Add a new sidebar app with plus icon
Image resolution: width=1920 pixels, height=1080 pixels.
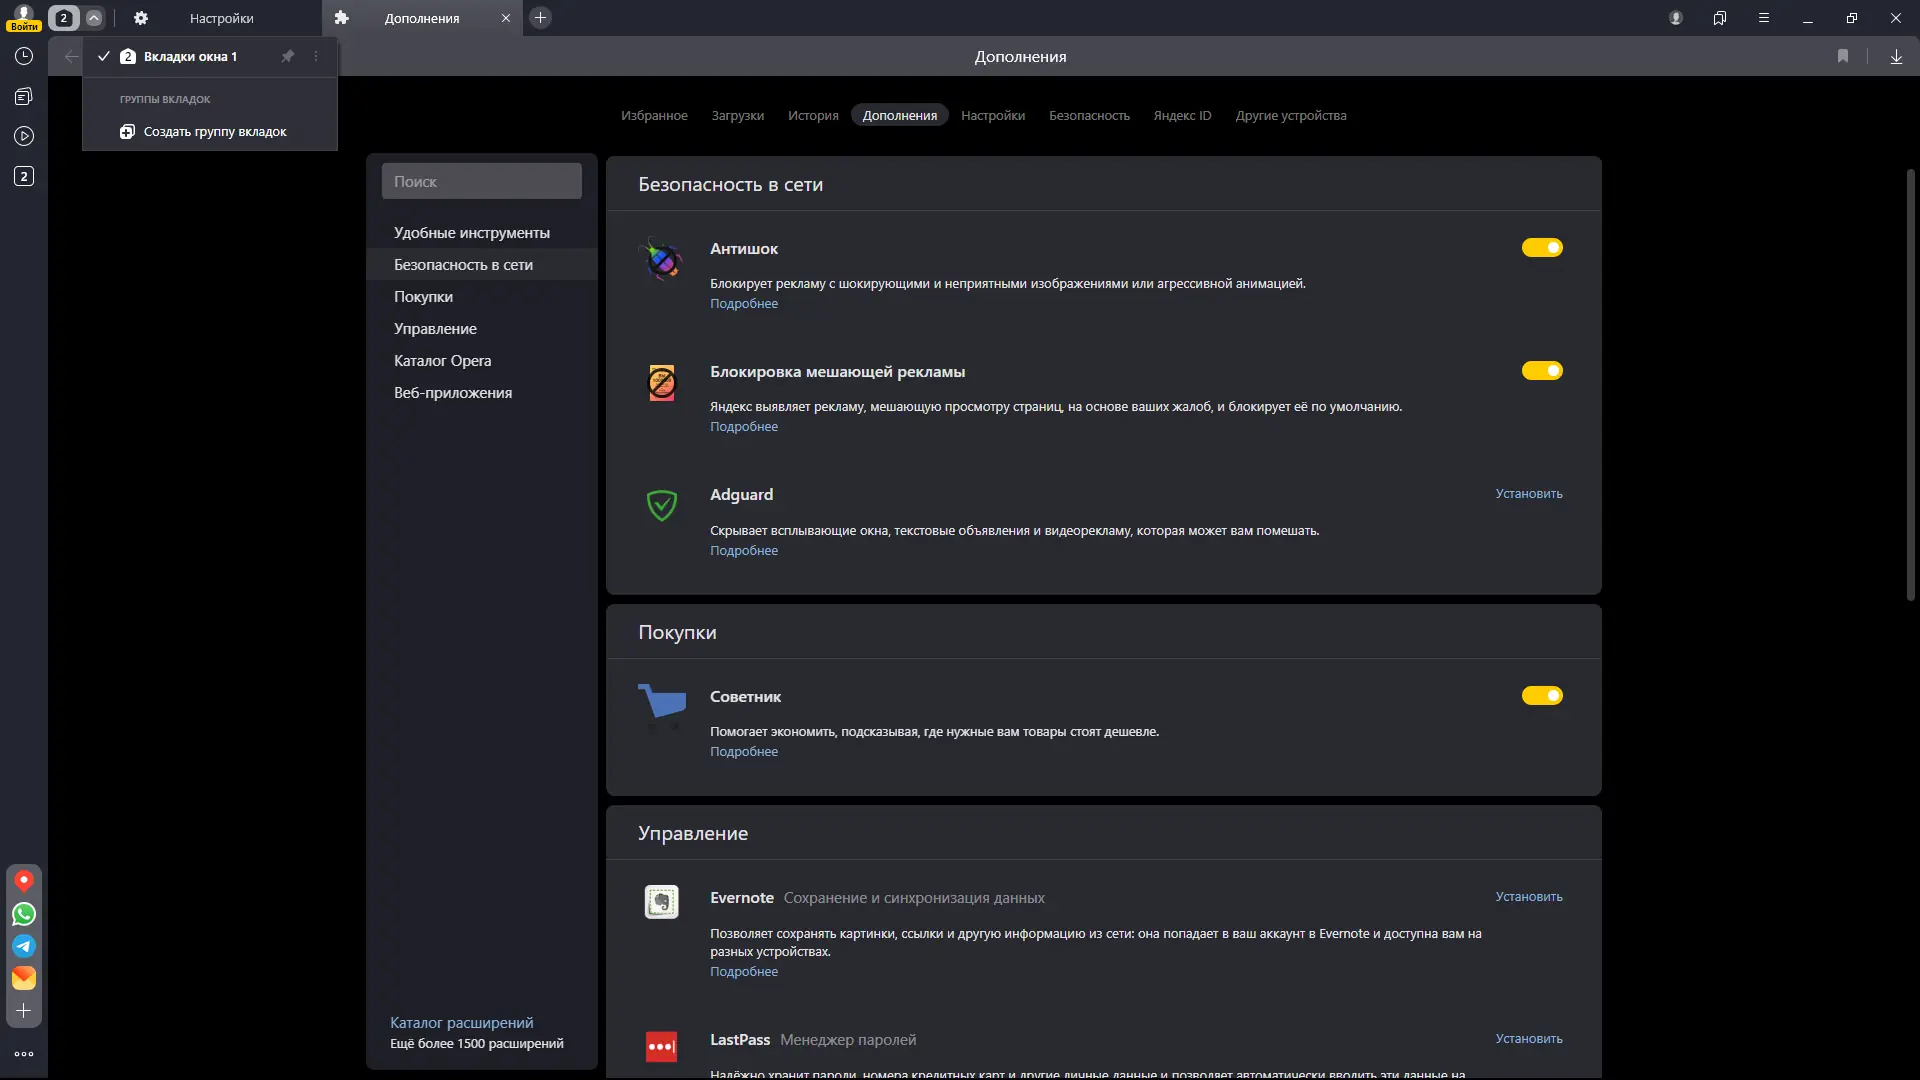pyautogui.click(x=24, y=1011)
